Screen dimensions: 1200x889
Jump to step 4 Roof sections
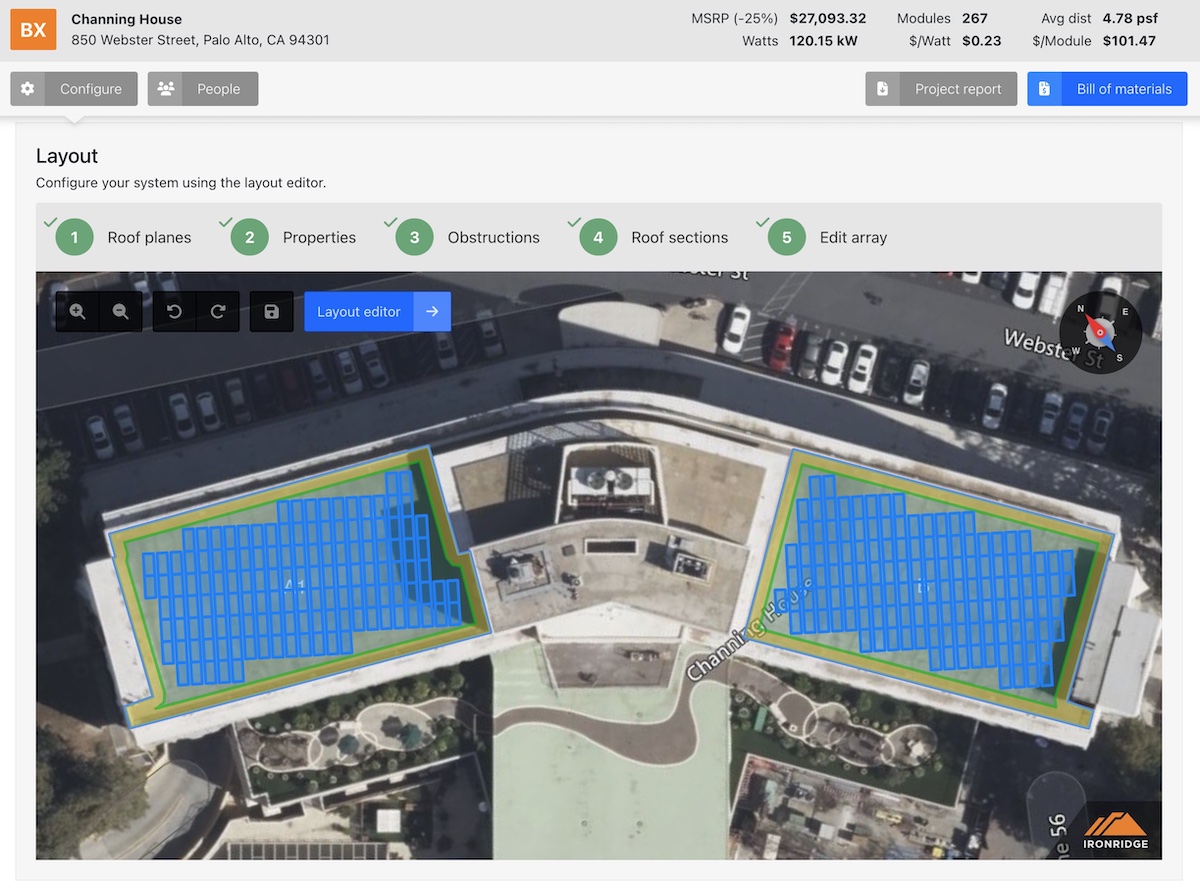(x=654, y=238)
